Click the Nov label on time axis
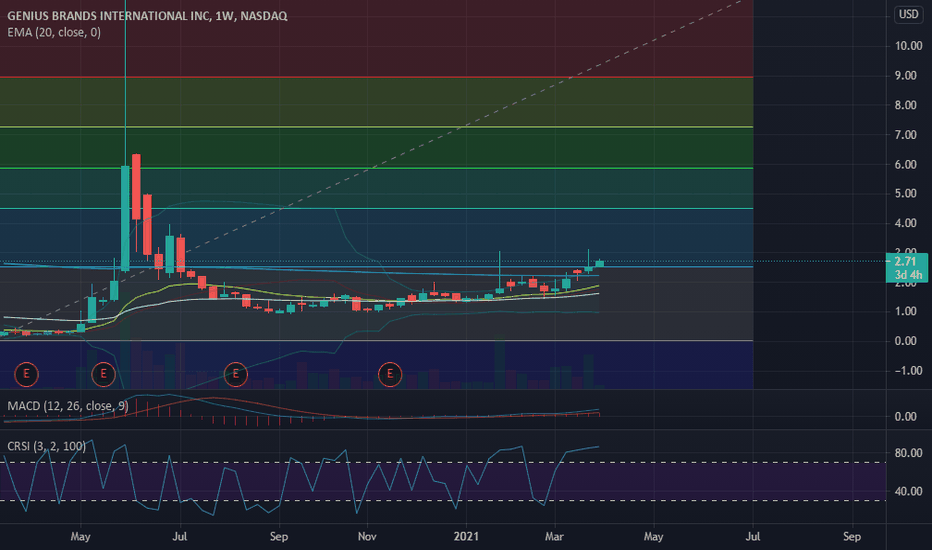 pyautogui.click(x=367, y=536)
